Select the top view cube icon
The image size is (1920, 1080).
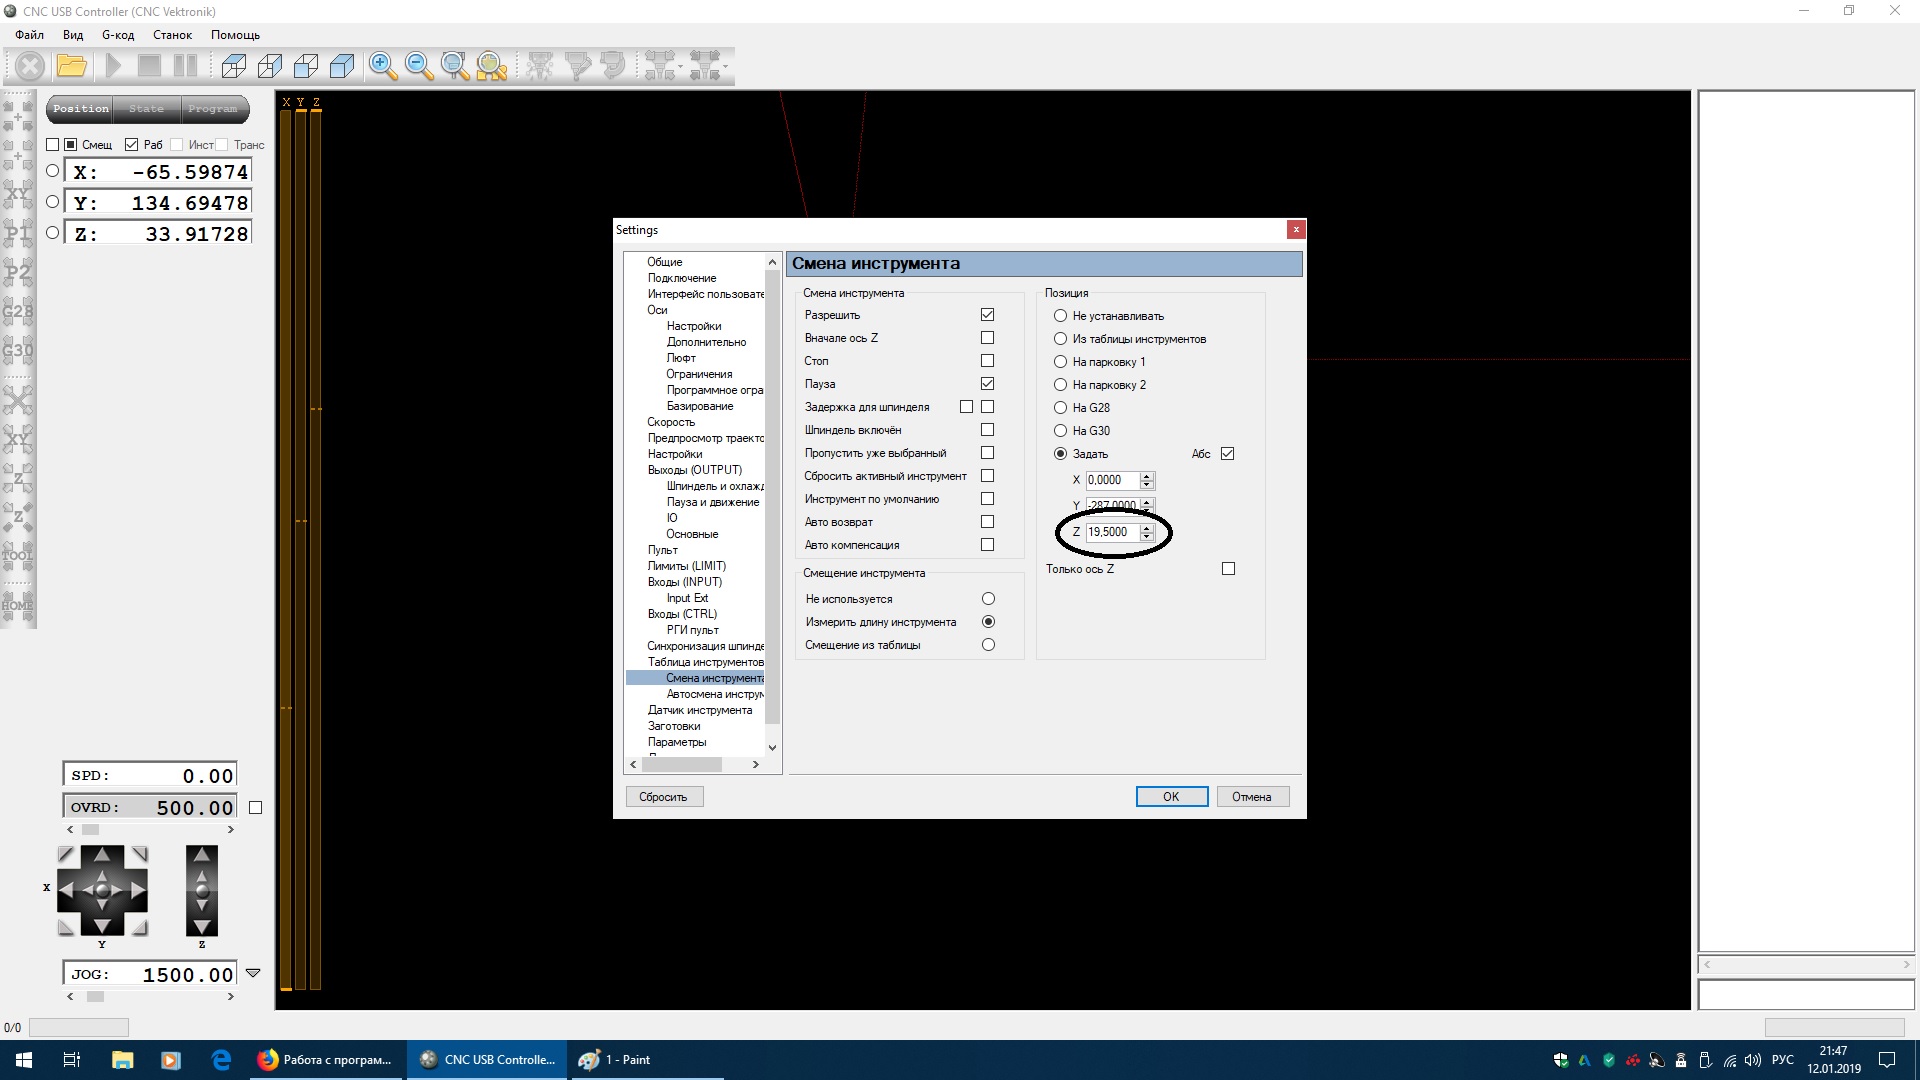(234, 67)
